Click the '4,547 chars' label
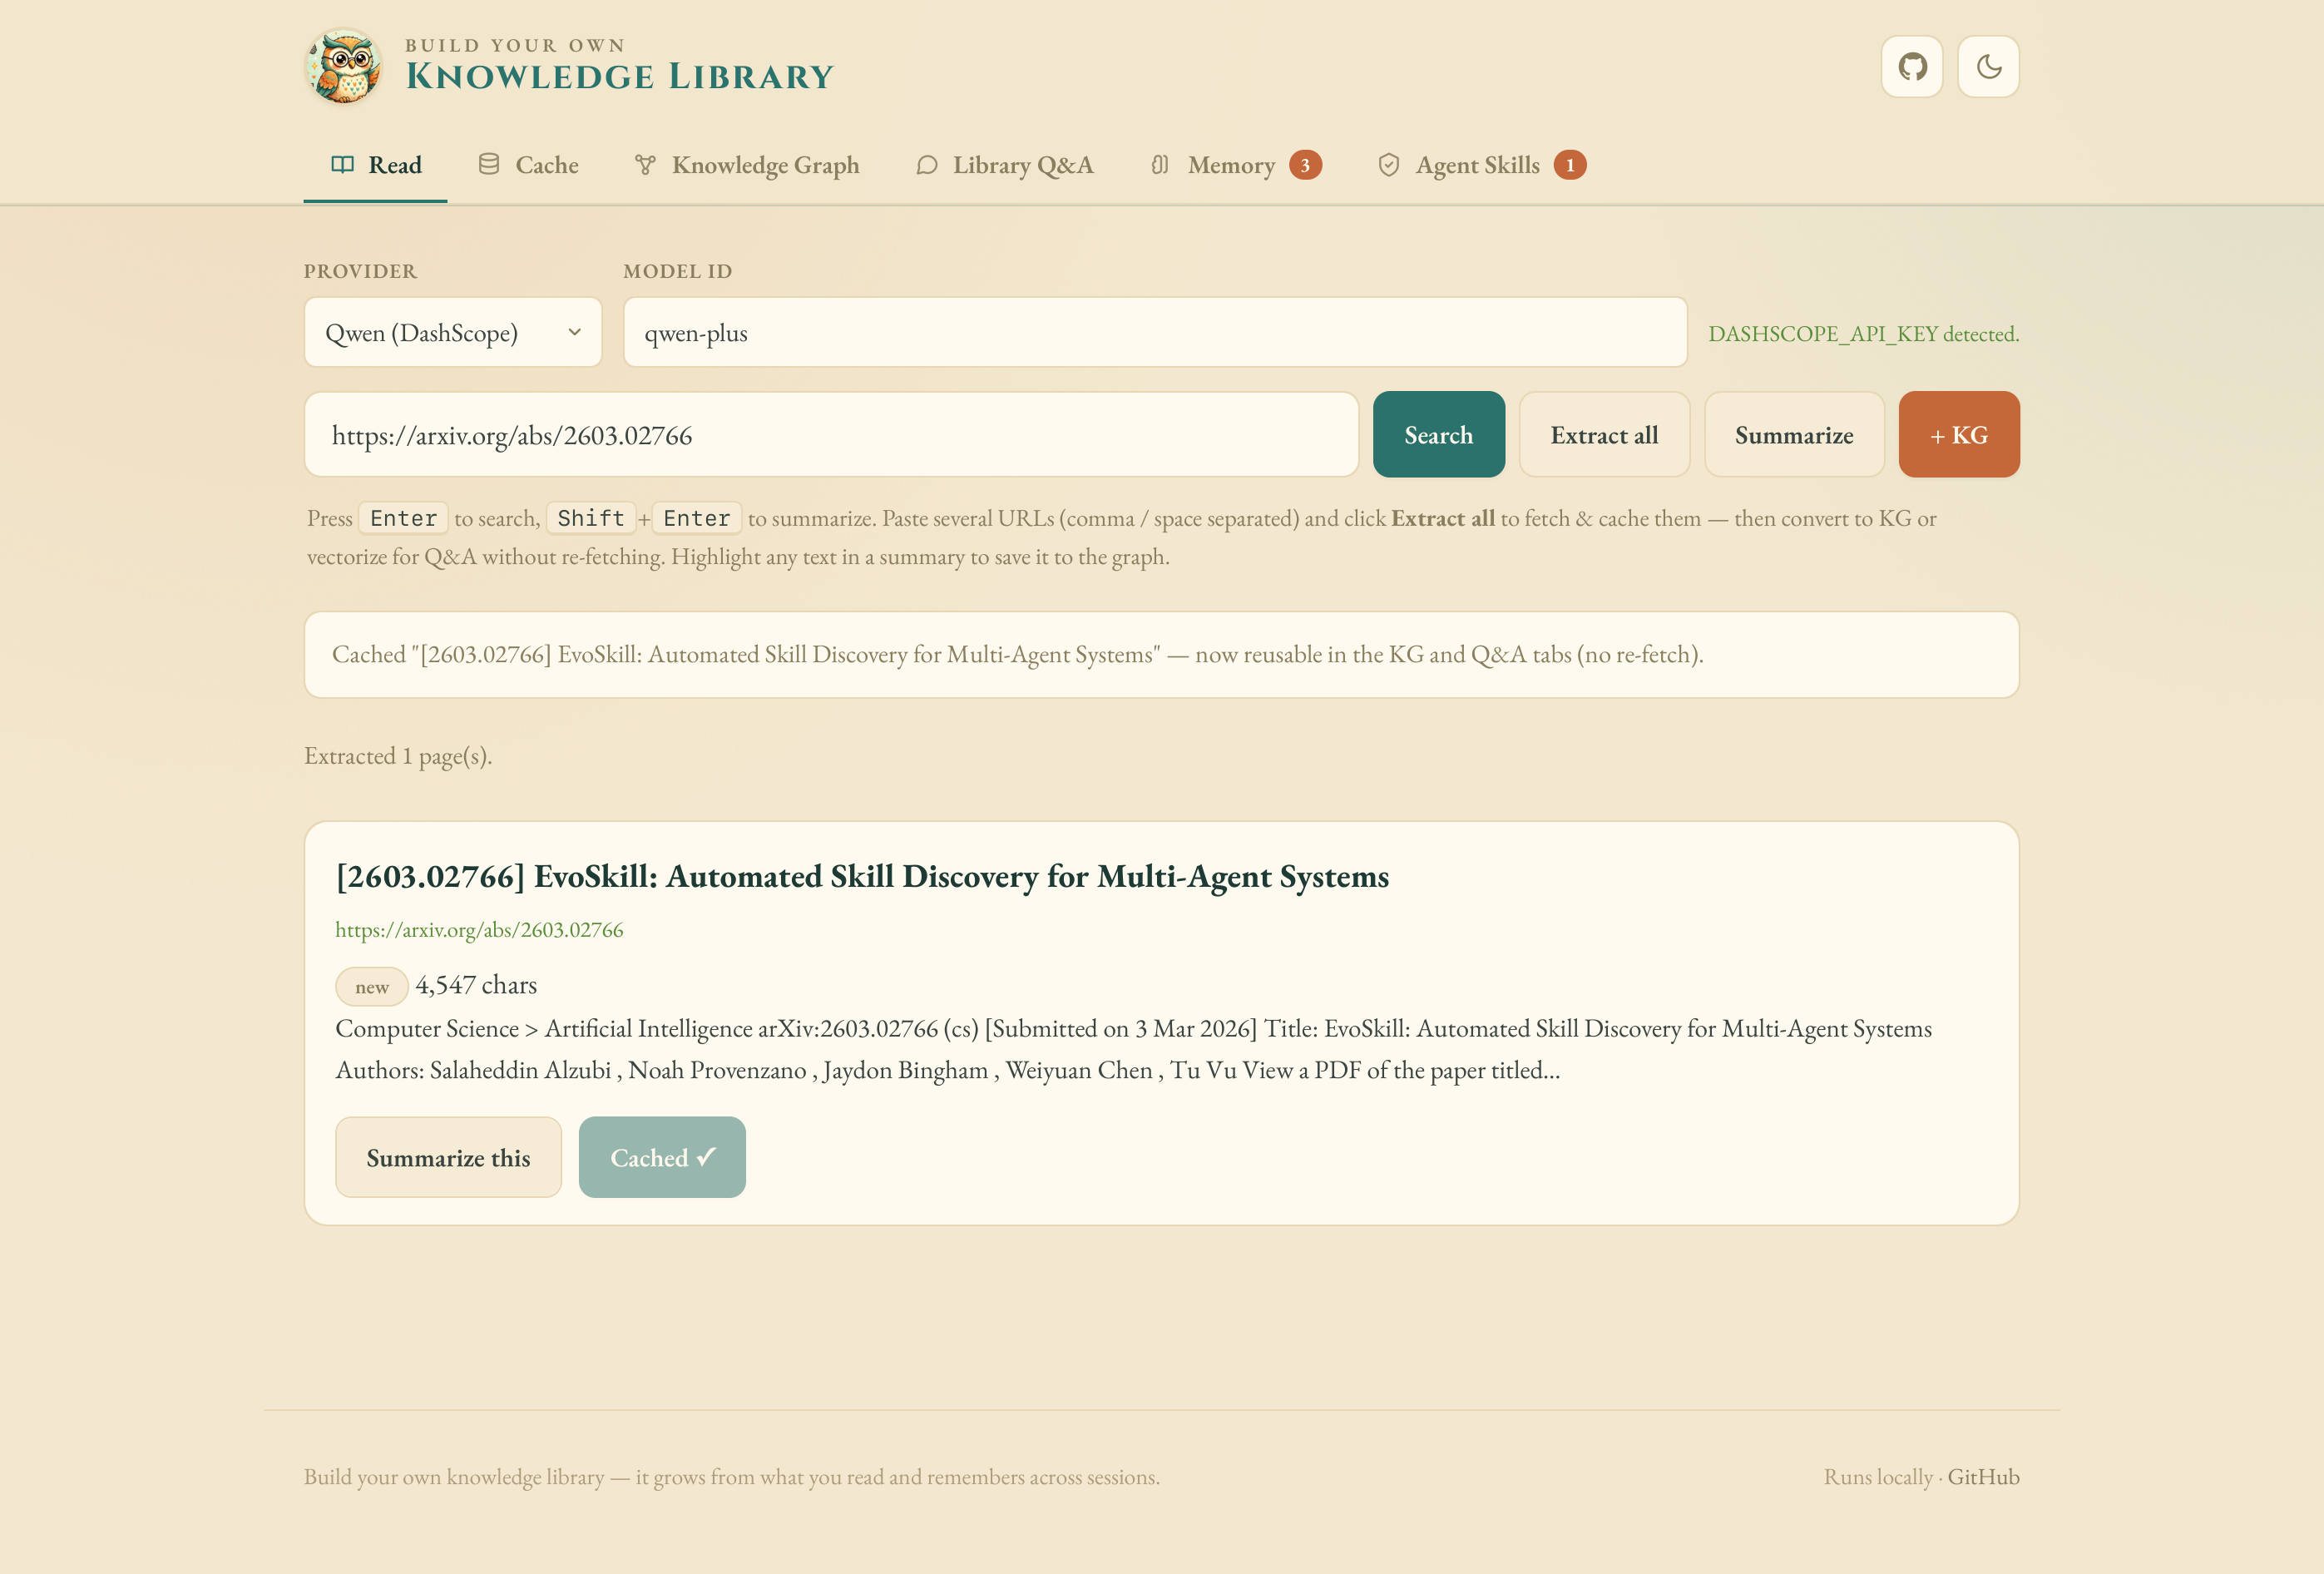 (x=476, y=985)
